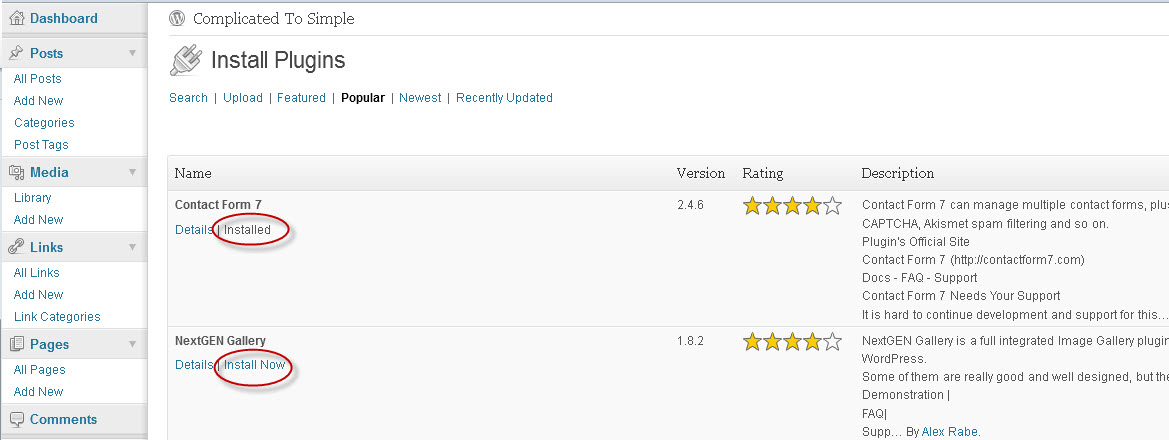Collapse the Media menu arrow
The image size is (1169, 440).
pos(132,172)
